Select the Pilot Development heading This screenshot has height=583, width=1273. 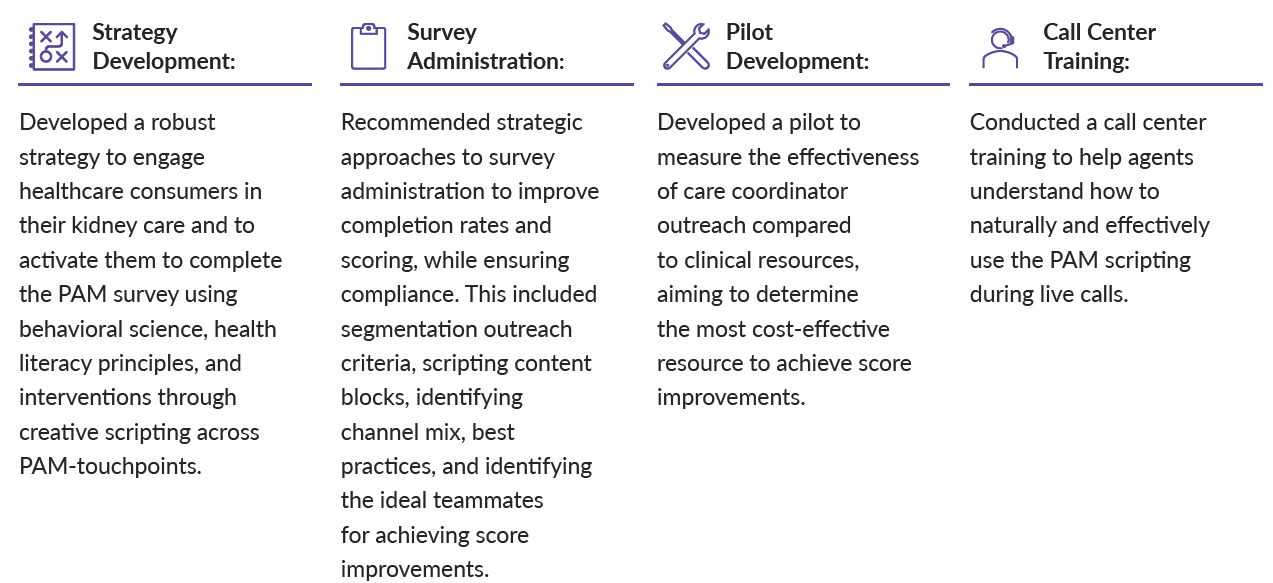[x=797, y=46]
